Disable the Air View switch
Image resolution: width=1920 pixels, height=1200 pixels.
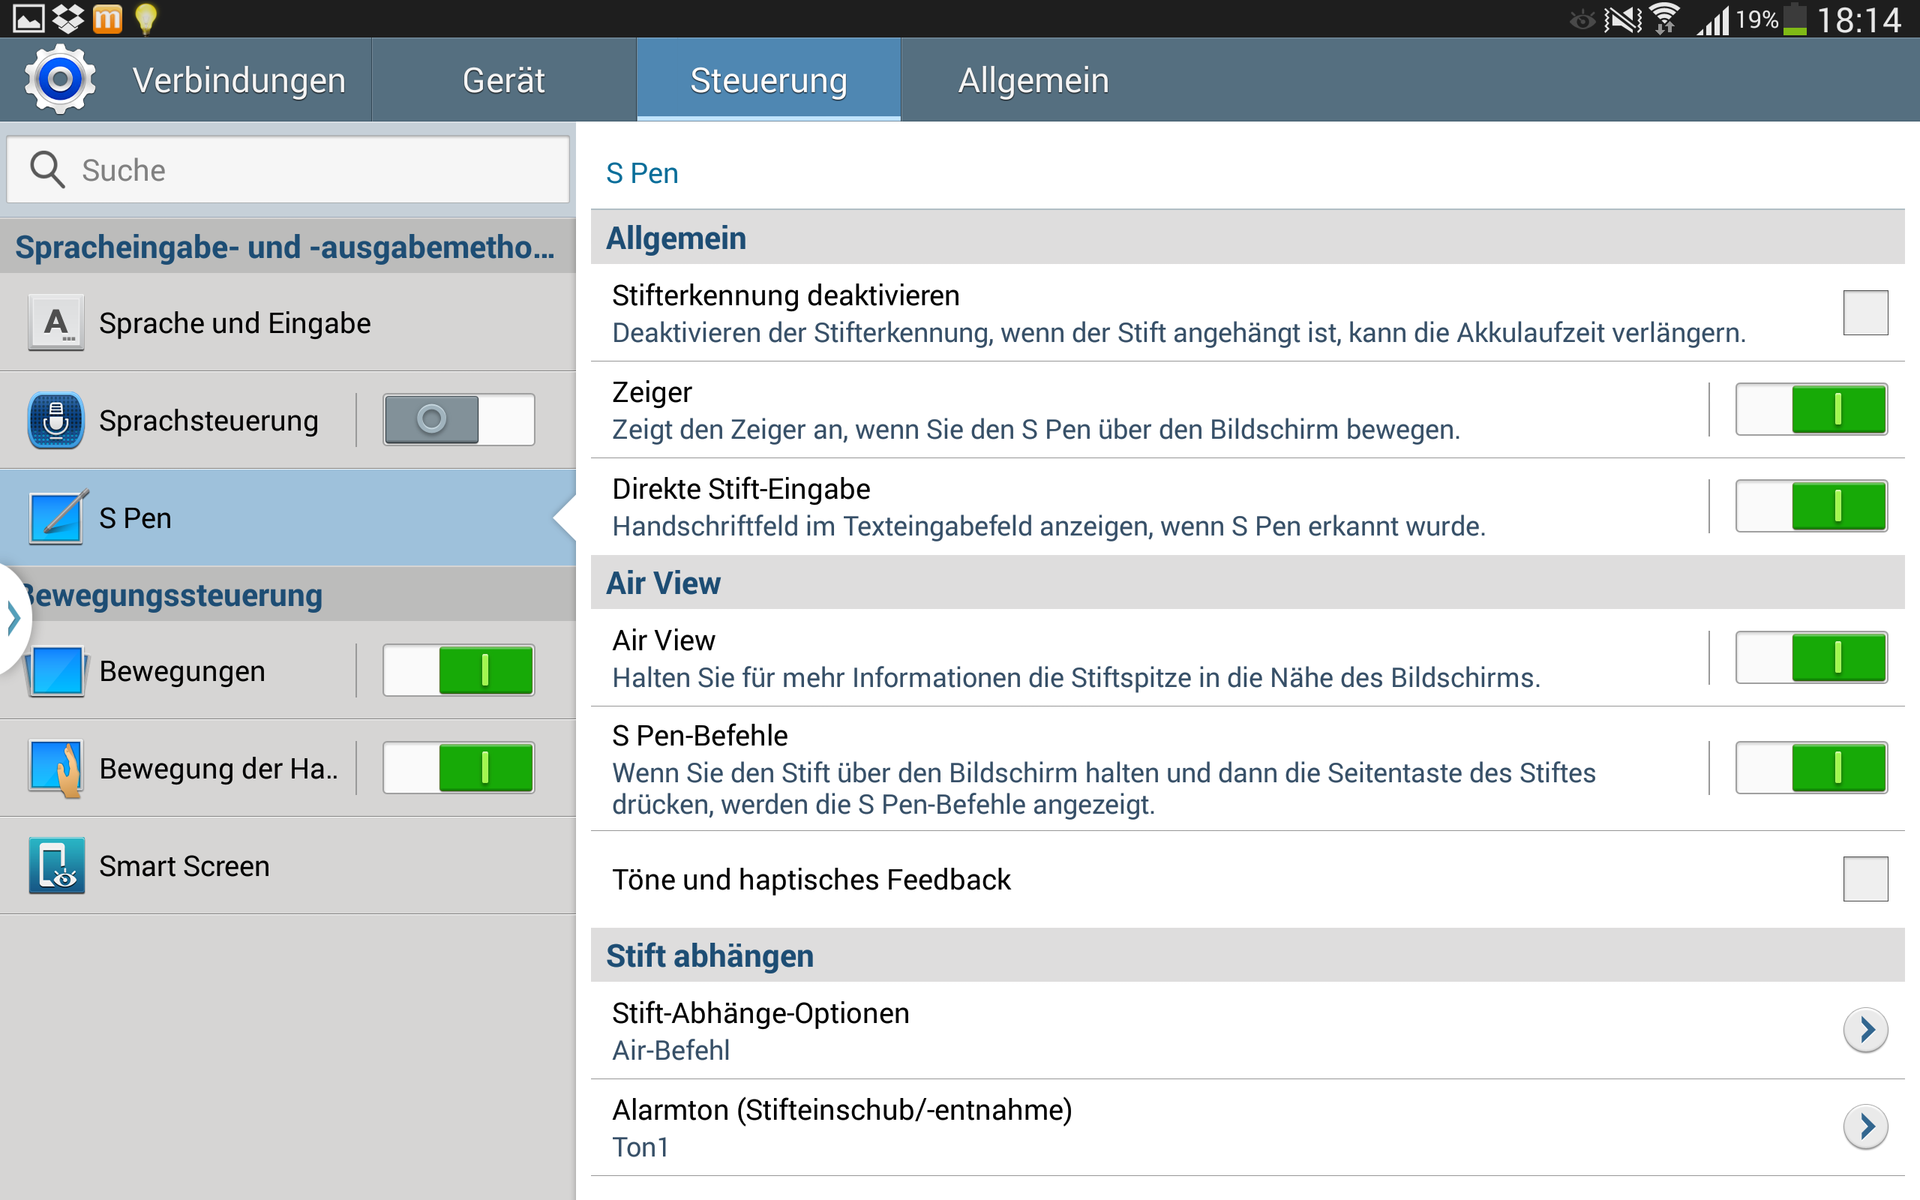pyautogui.click(x=1811, y=658)
